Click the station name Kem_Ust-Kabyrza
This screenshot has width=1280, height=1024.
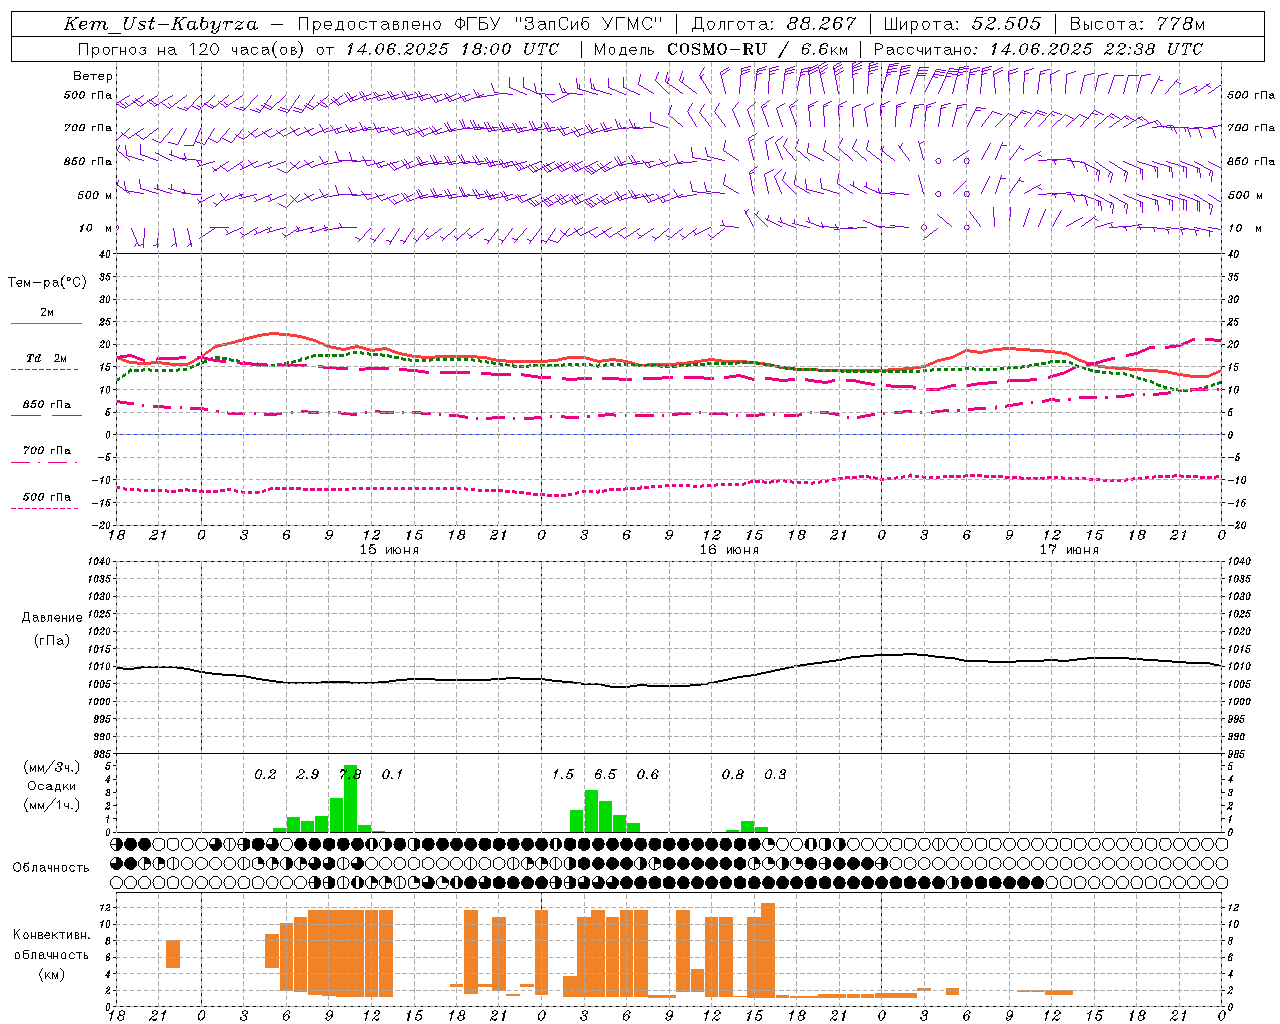pos(161,24)
